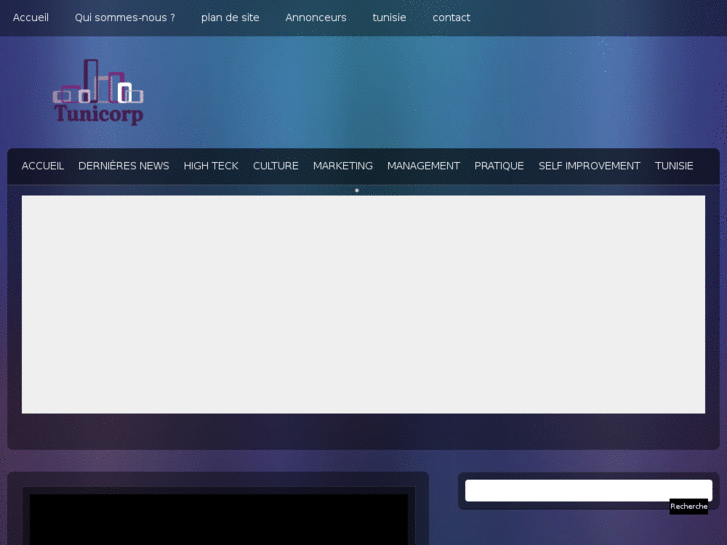The image size is (727, 545).
Task: Open PRATIQUE category
Action: pyautogui.click(x=499, y=166)
